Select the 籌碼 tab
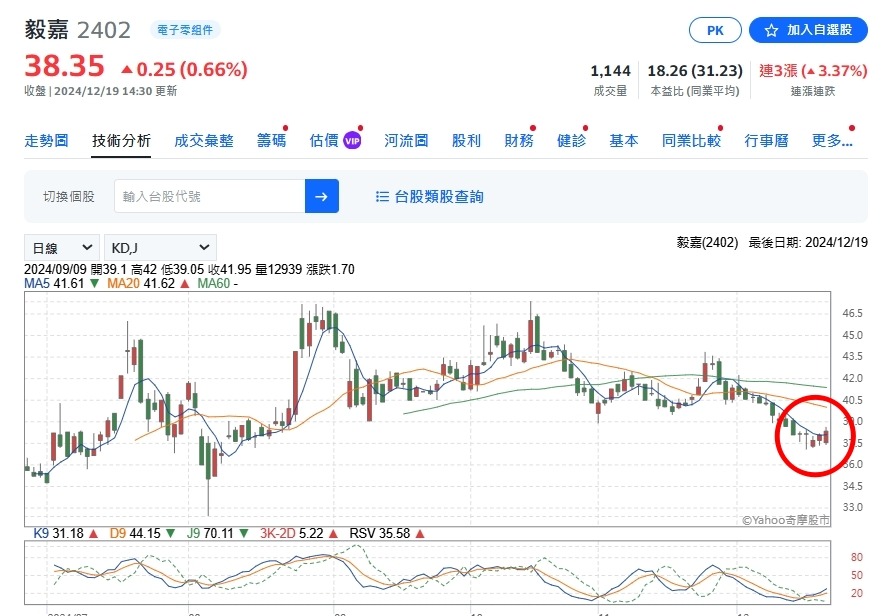Viewport: 881px width, 616px height. [271, 141]
